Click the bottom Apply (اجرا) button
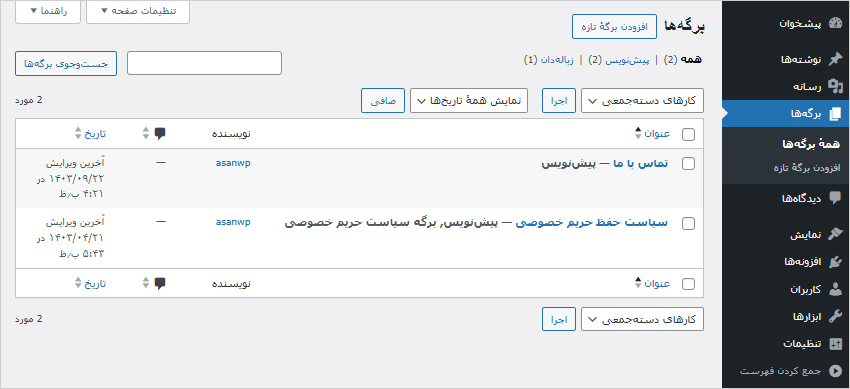The image size is (850, 389). [559, 320]
